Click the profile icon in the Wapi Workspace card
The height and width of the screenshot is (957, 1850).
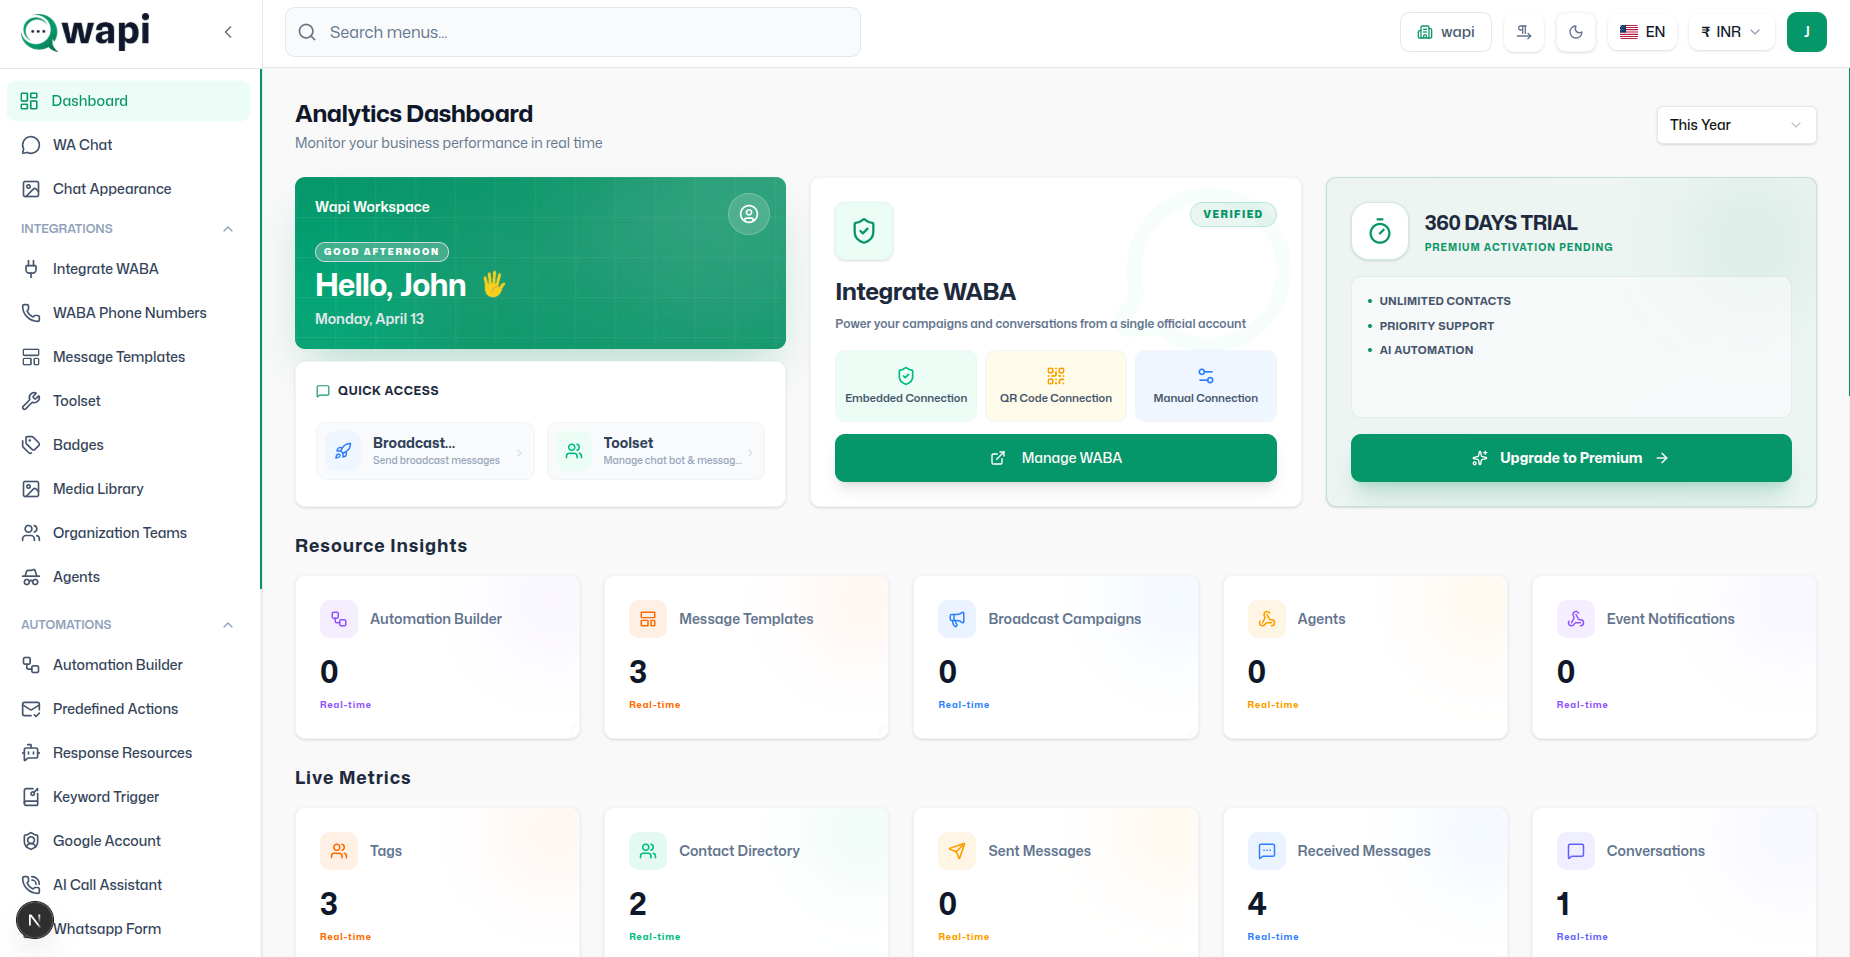[x=749, y=214]
